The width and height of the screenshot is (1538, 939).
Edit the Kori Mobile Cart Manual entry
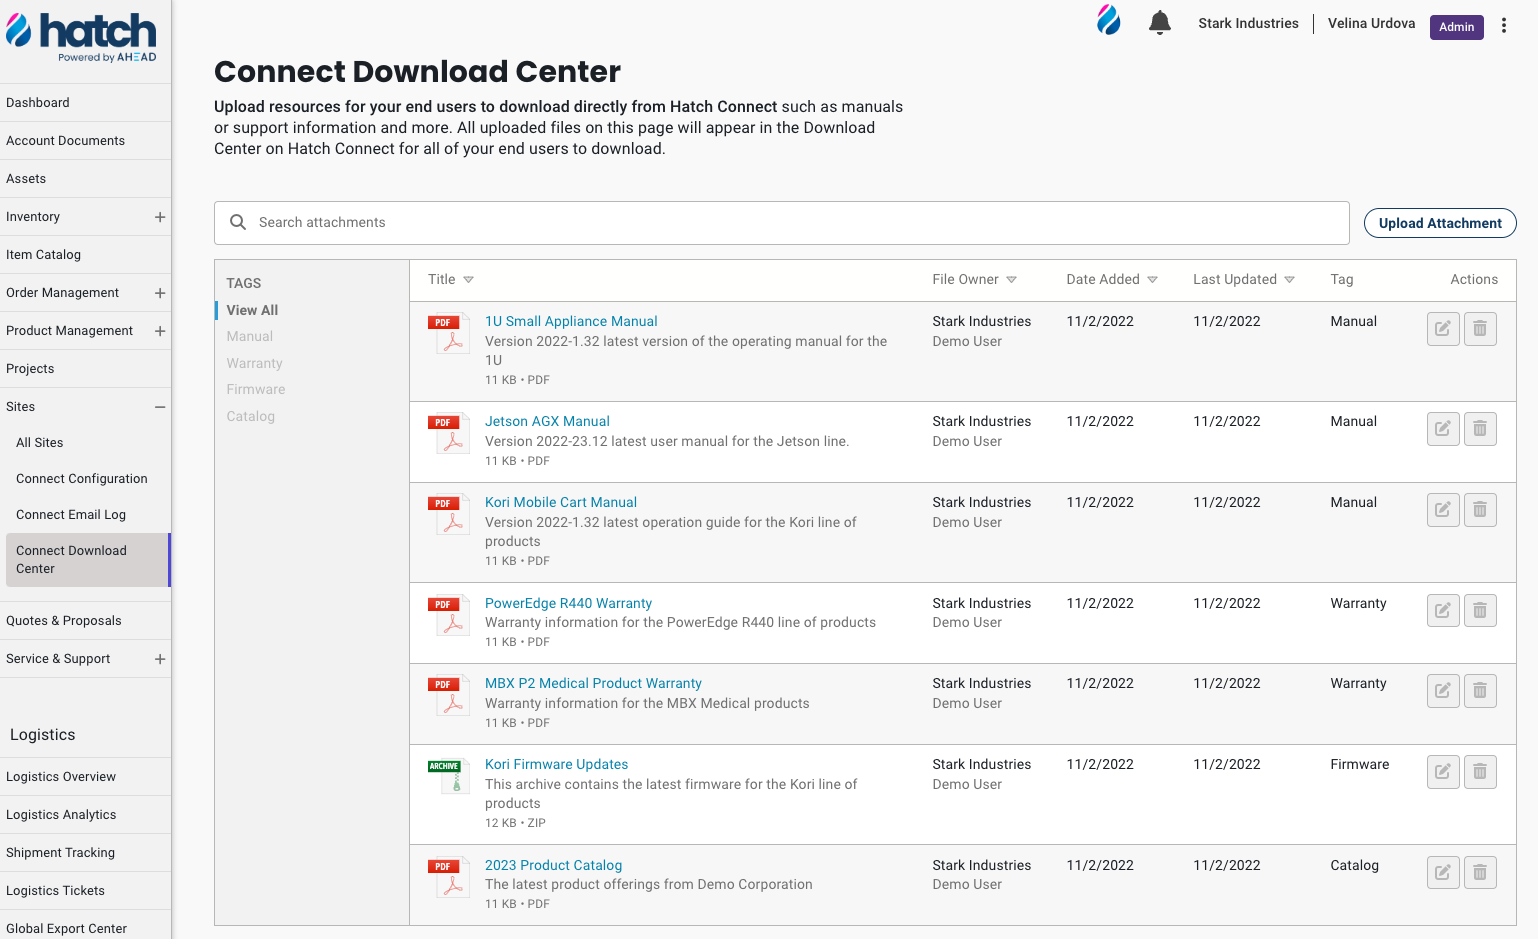pyautogui.click(x=1443, y=510)
